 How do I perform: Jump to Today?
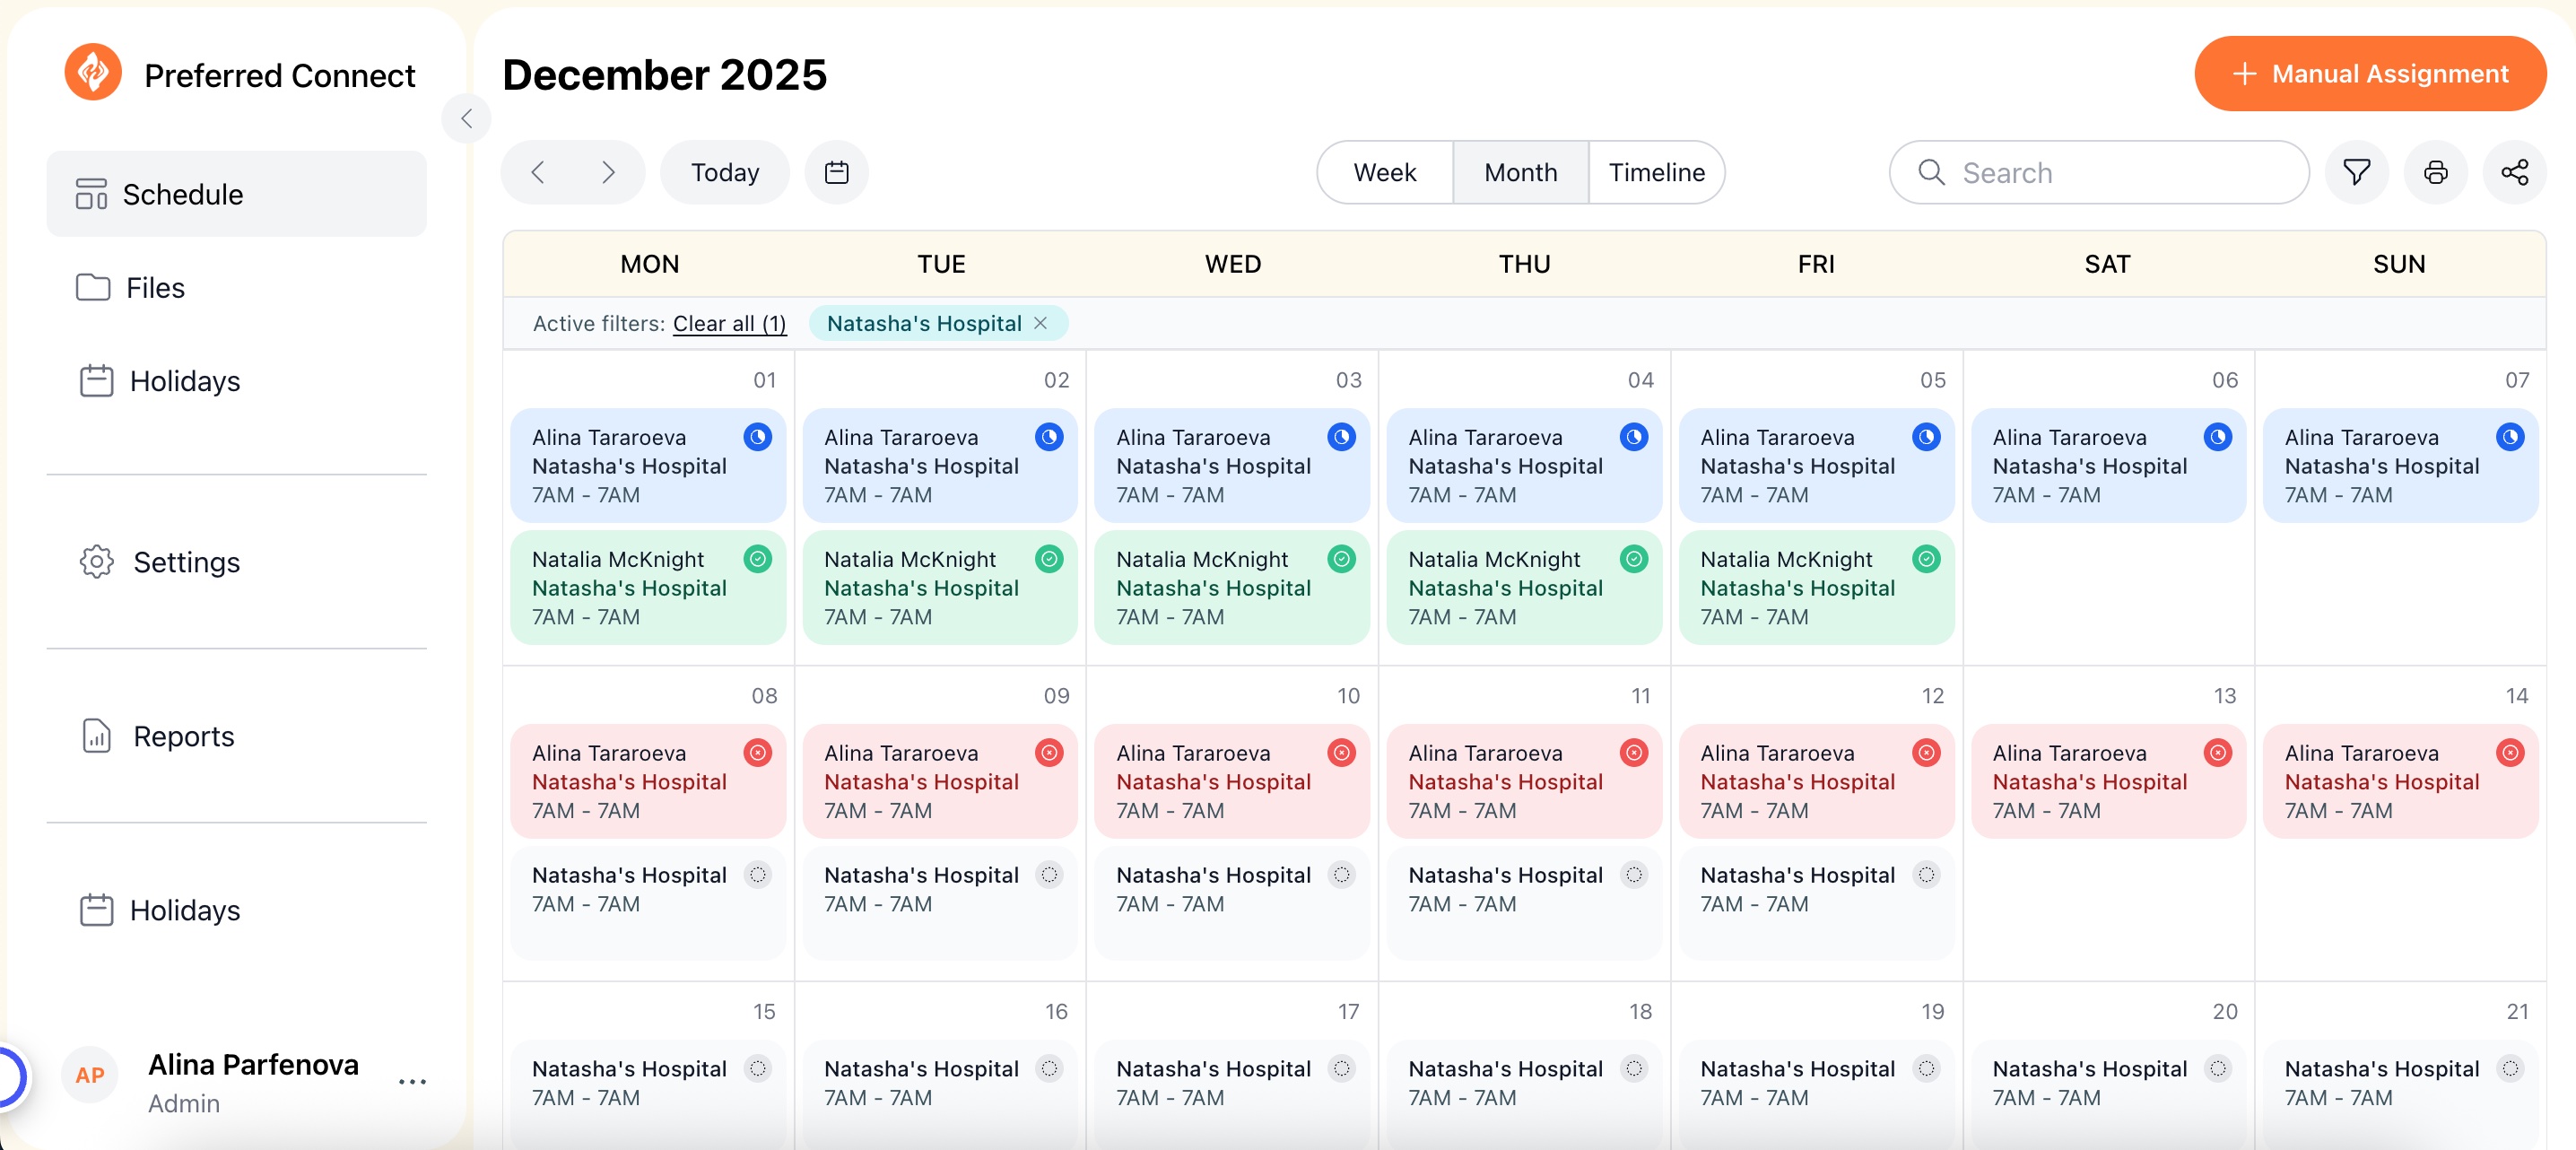725,172
